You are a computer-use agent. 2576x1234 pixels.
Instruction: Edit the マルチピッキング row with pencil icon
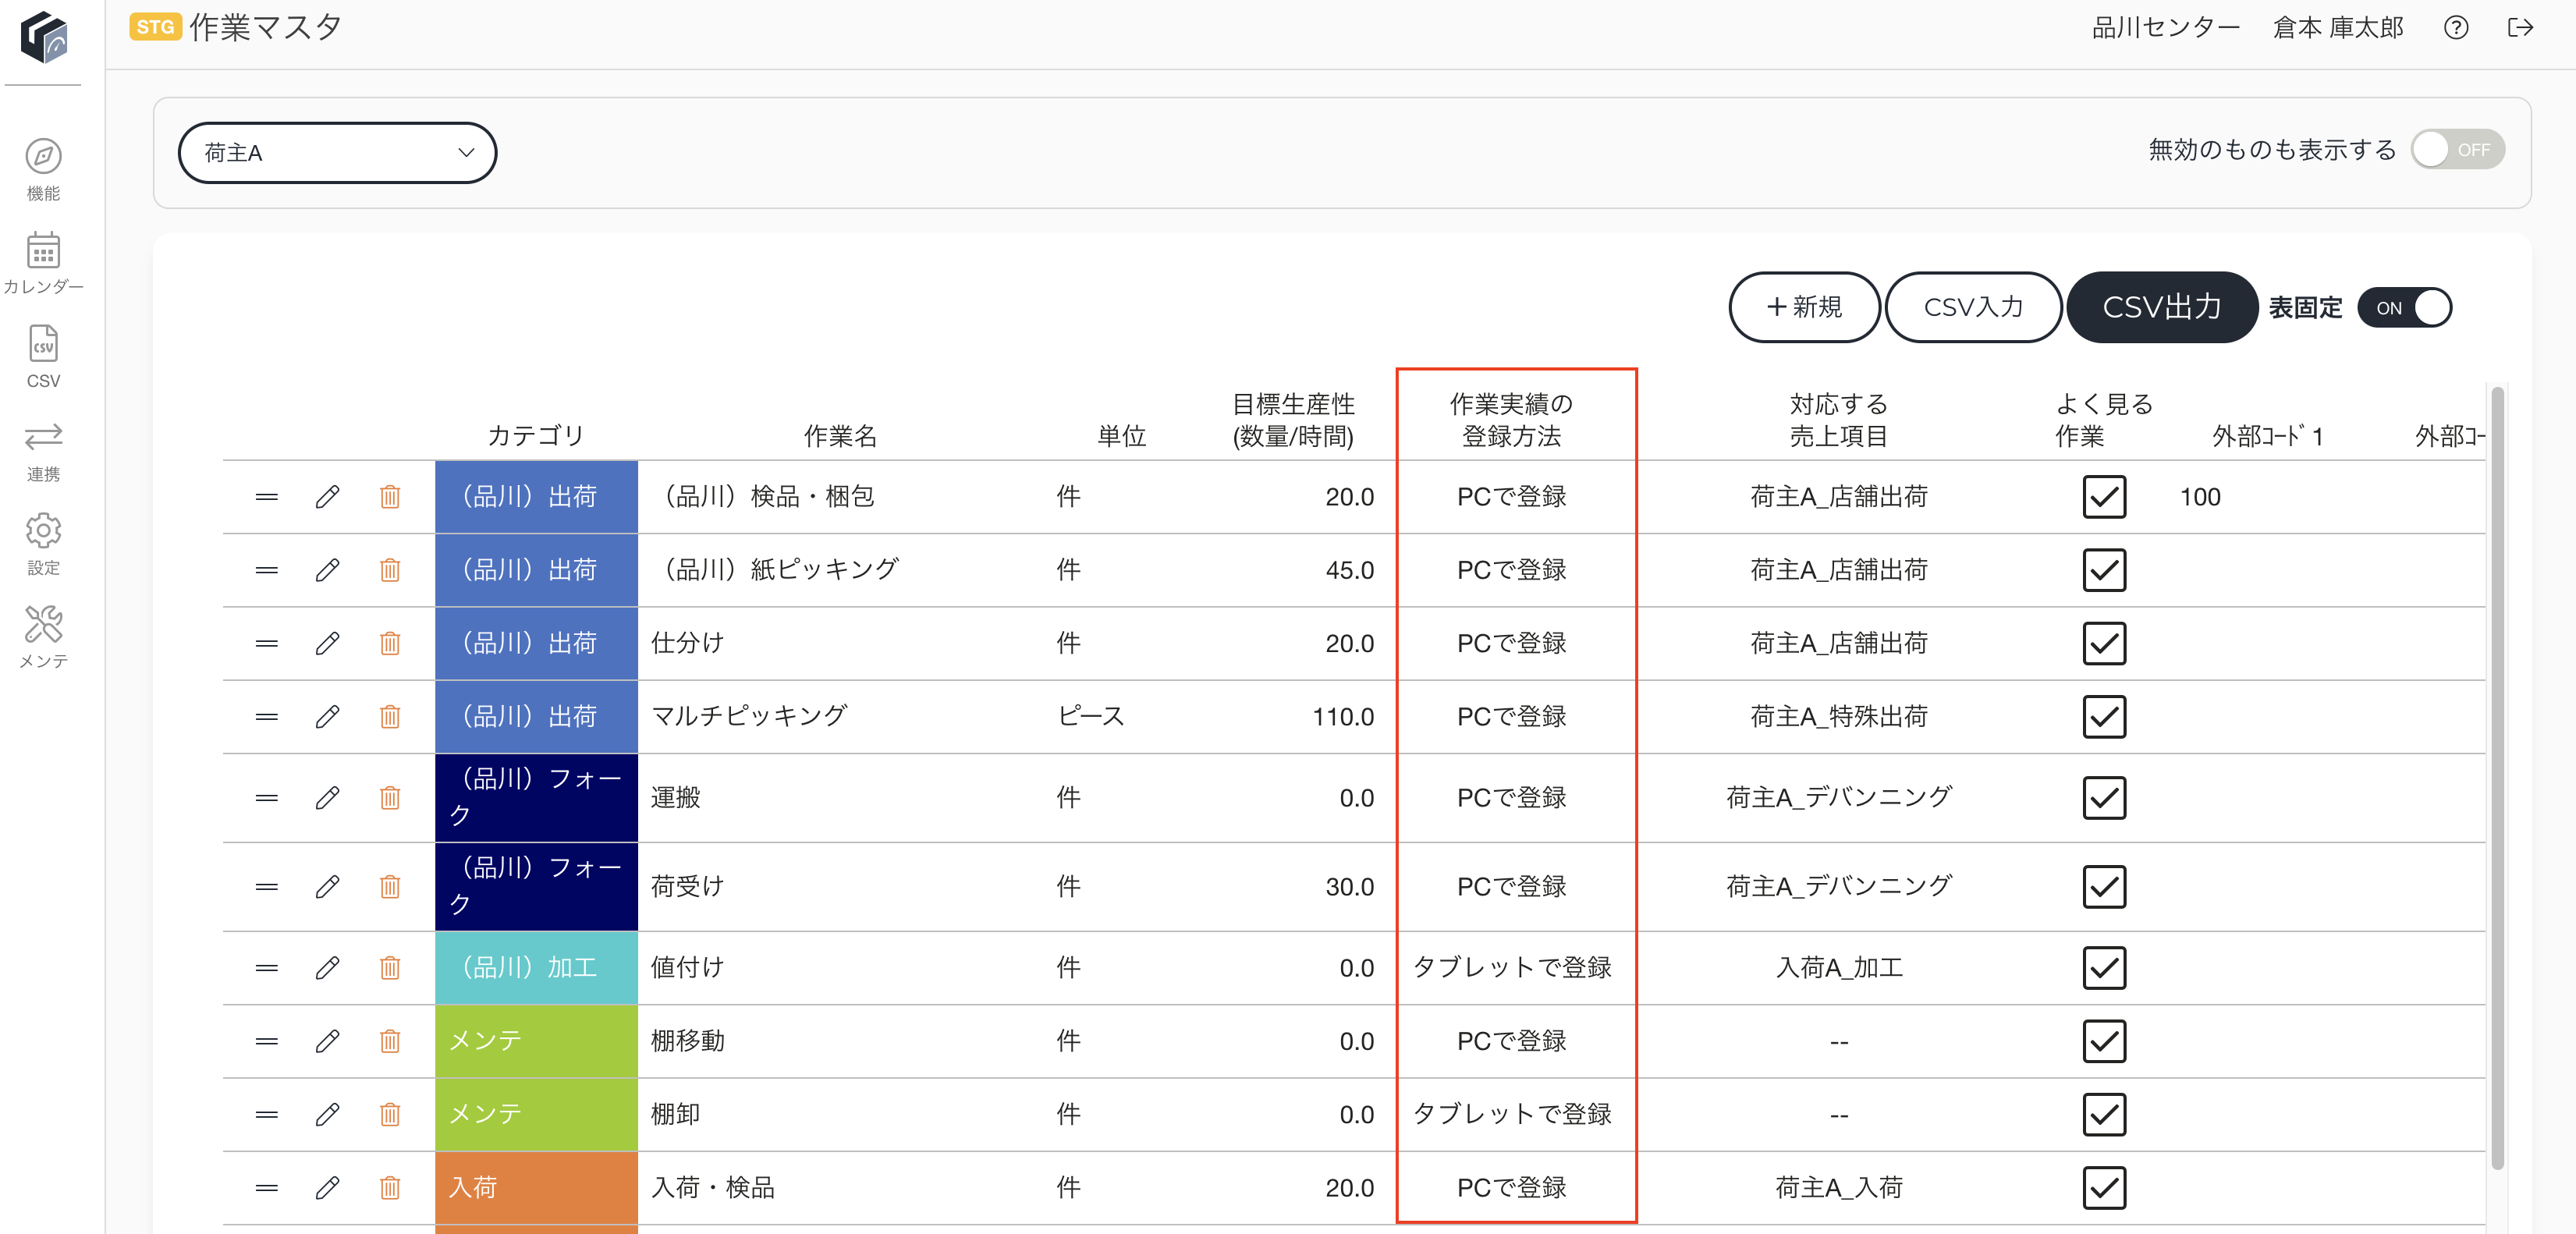(327, 716)
